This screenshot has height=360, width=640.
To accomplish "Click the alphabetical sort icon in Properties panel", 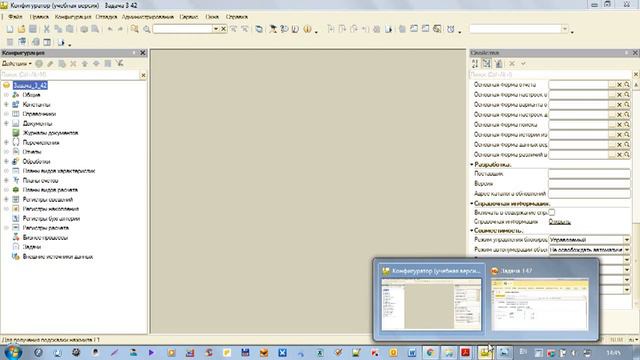I will [x=475, y=64].
